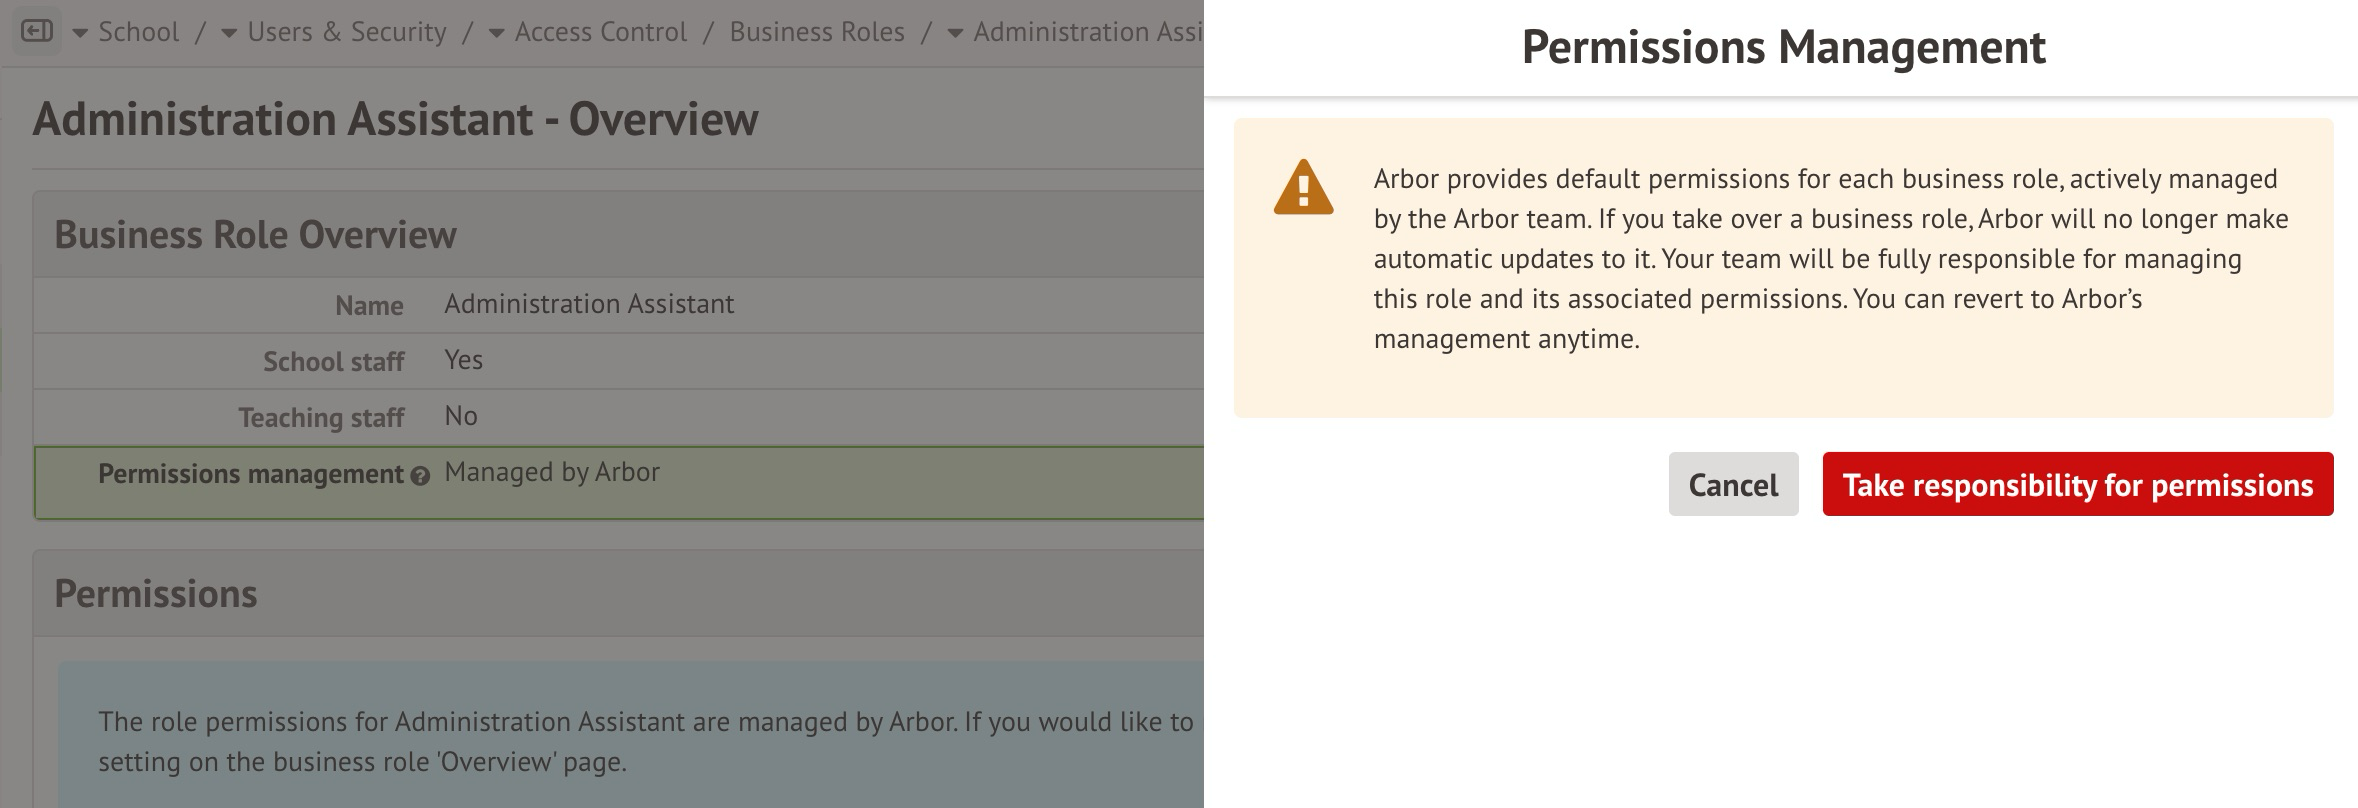Navigate to Users & Security breadcrumb
Screen dimensions: 2358x808
[347, 32]
